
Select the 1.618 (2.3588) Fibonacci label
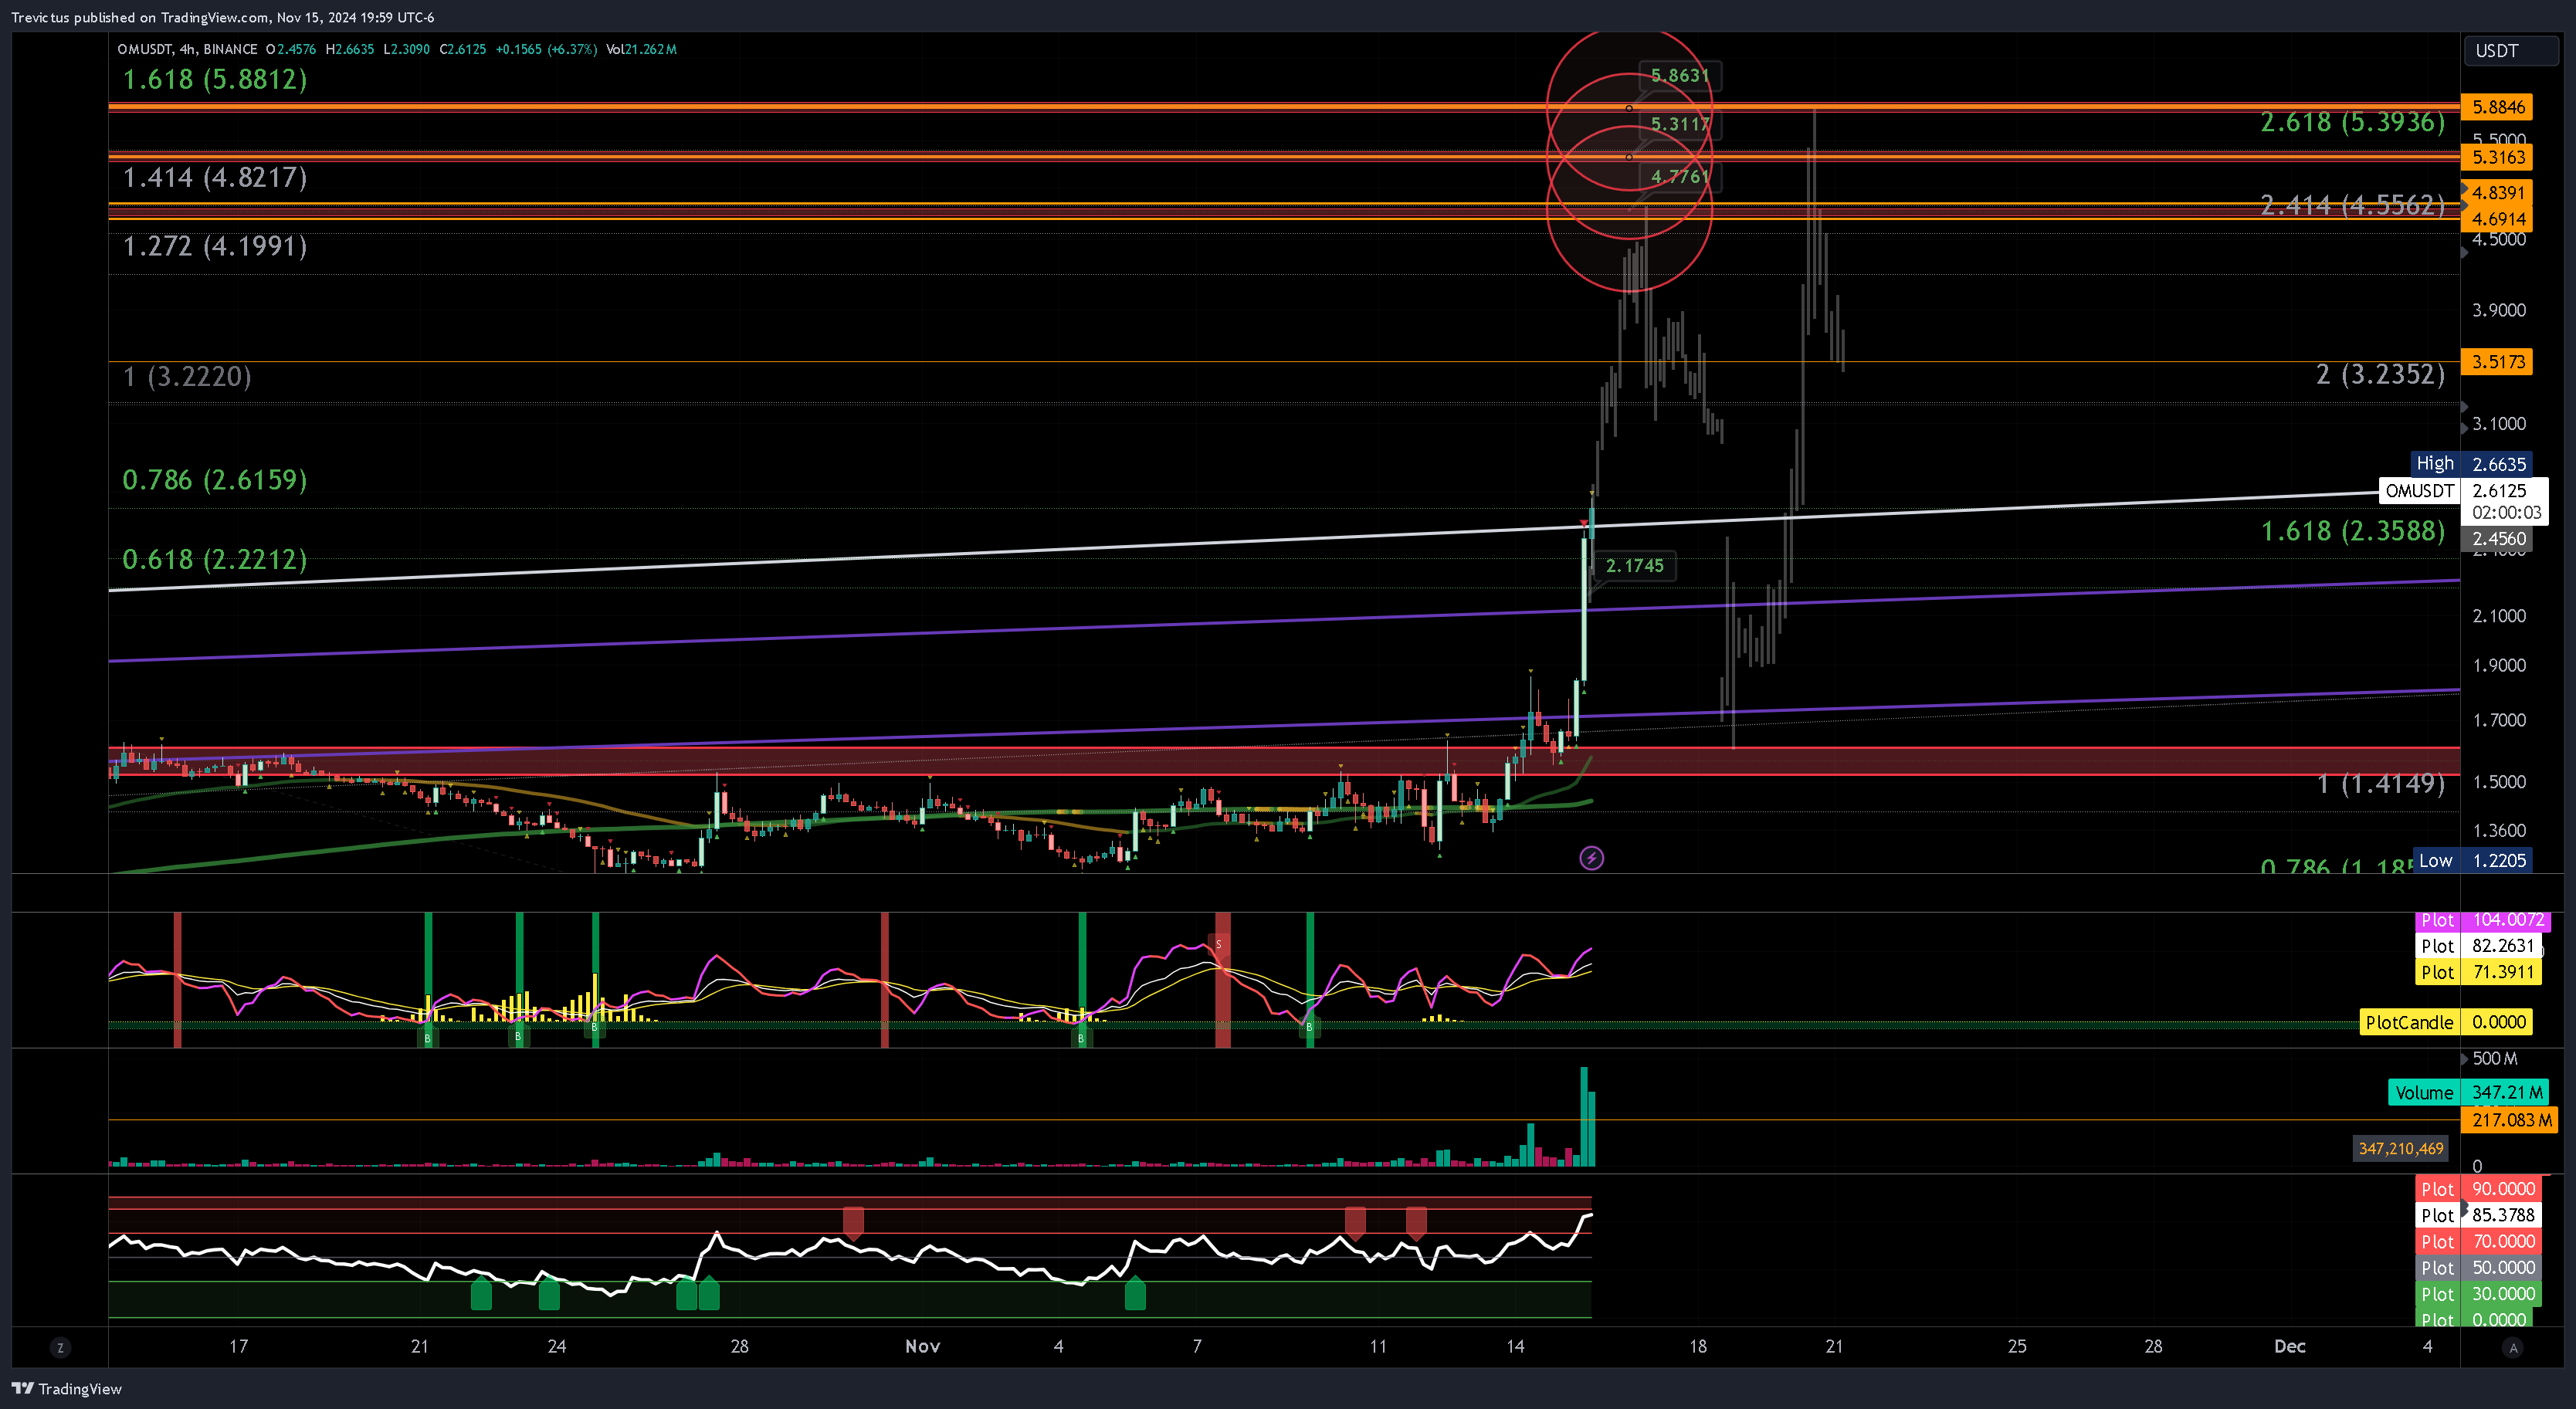2352,530
